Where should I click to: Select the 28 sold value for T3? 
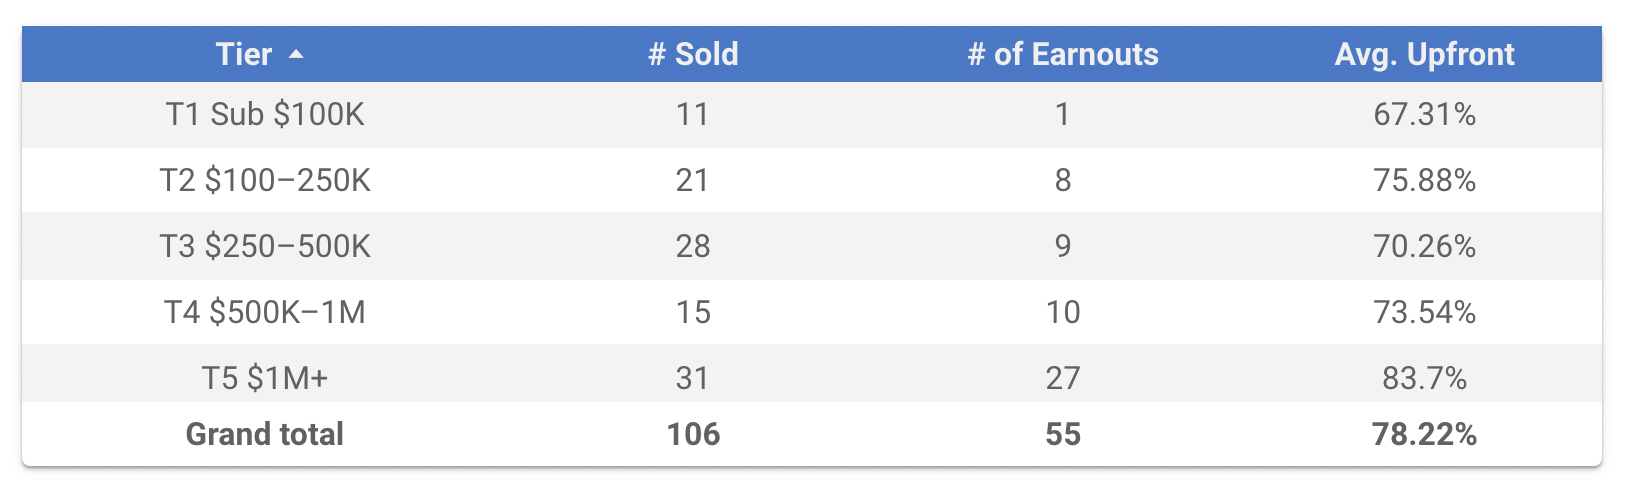[x=693, y=247]
